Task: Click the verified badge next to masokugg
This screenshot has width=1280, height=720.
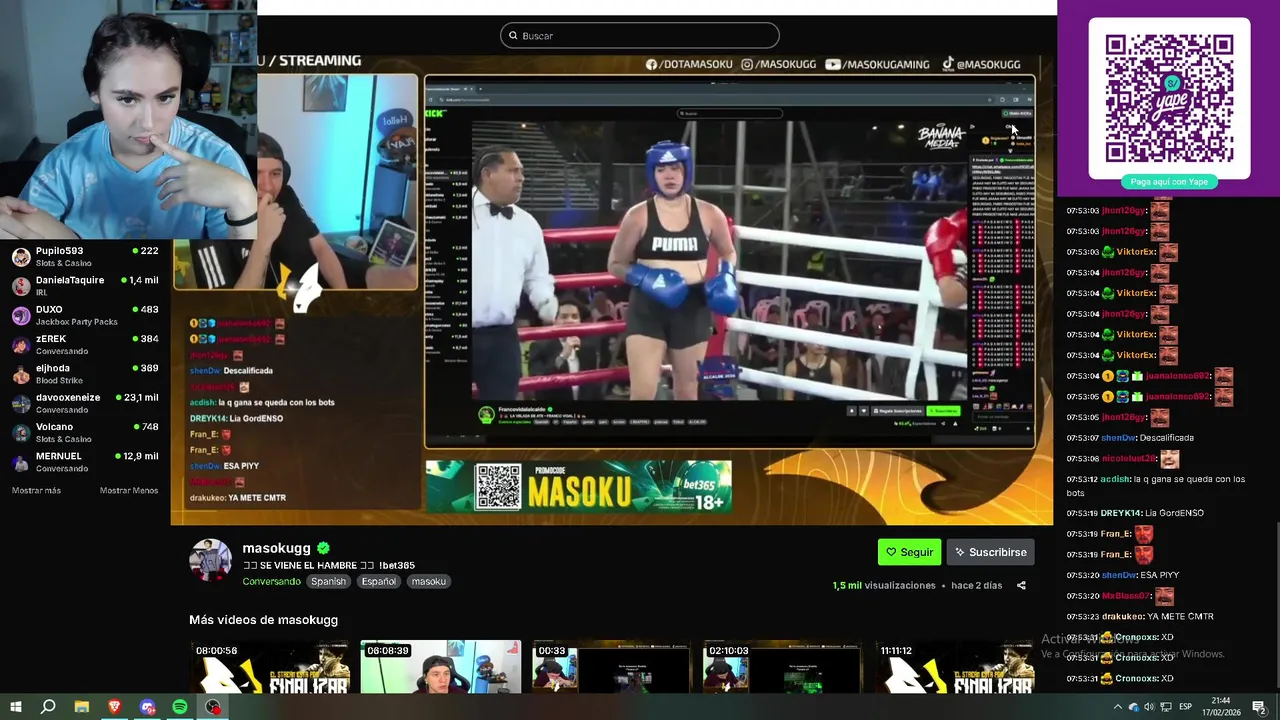Action: tap(323, 548)
